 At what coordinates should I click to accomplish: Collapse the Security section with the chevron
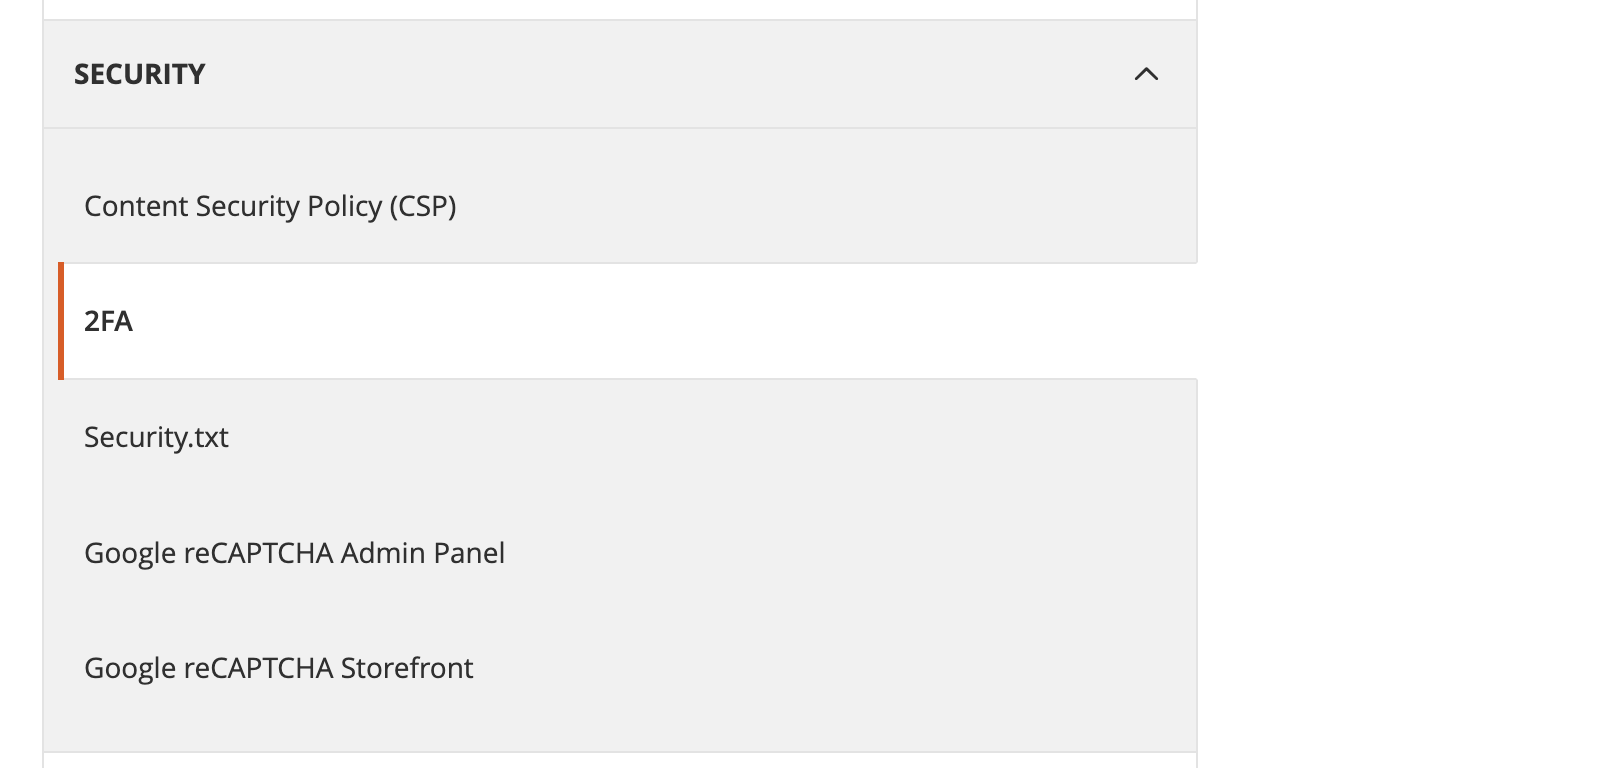click(x=1146, y=74)
